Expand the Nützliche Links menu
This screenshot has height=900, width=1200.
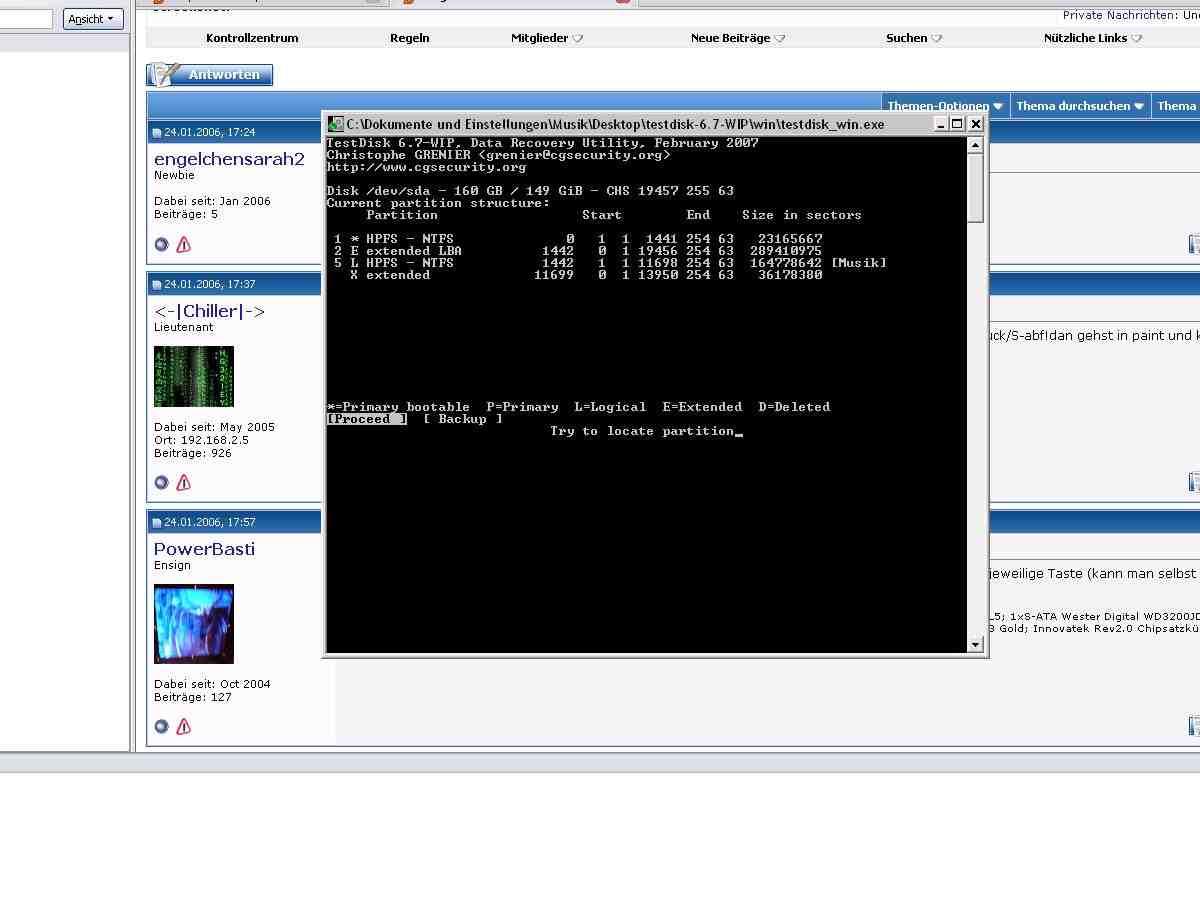[x=1093, y=38]
